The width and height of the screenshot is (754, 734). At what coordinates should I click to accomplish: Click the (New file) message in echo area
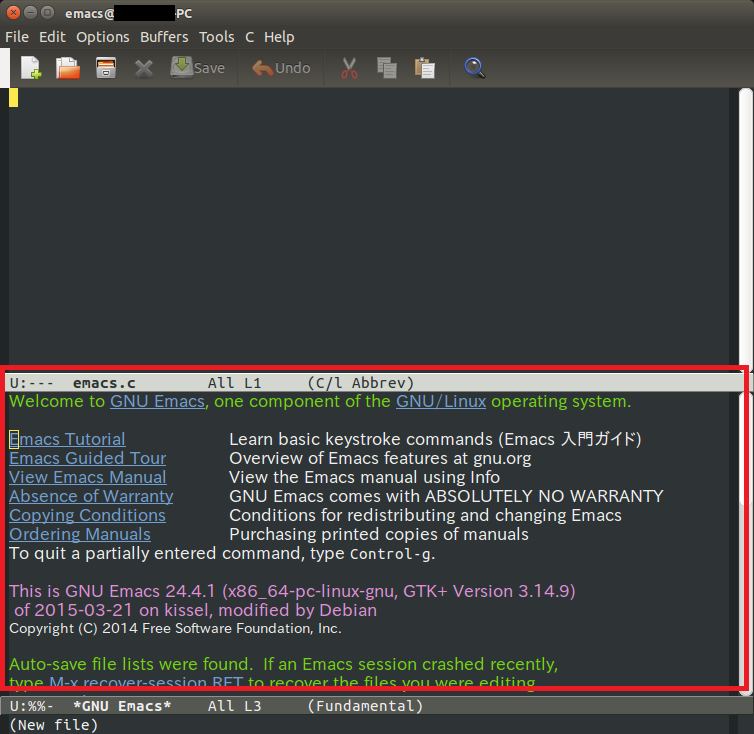coord(53,725)
